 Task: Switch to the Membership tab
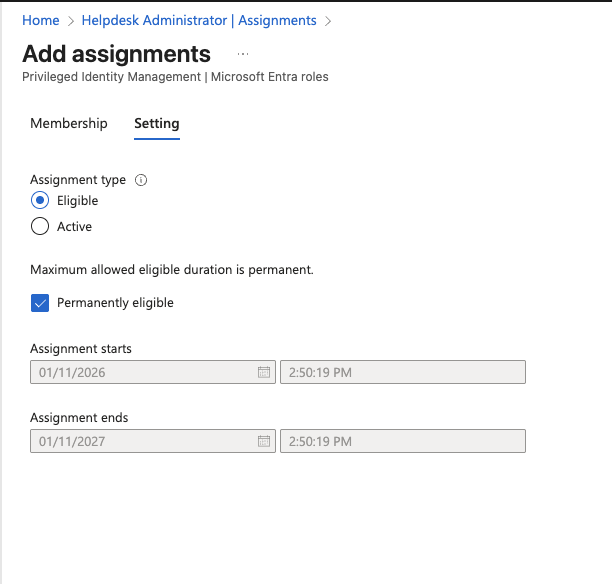pyautogui.click(x=69, y=123)
